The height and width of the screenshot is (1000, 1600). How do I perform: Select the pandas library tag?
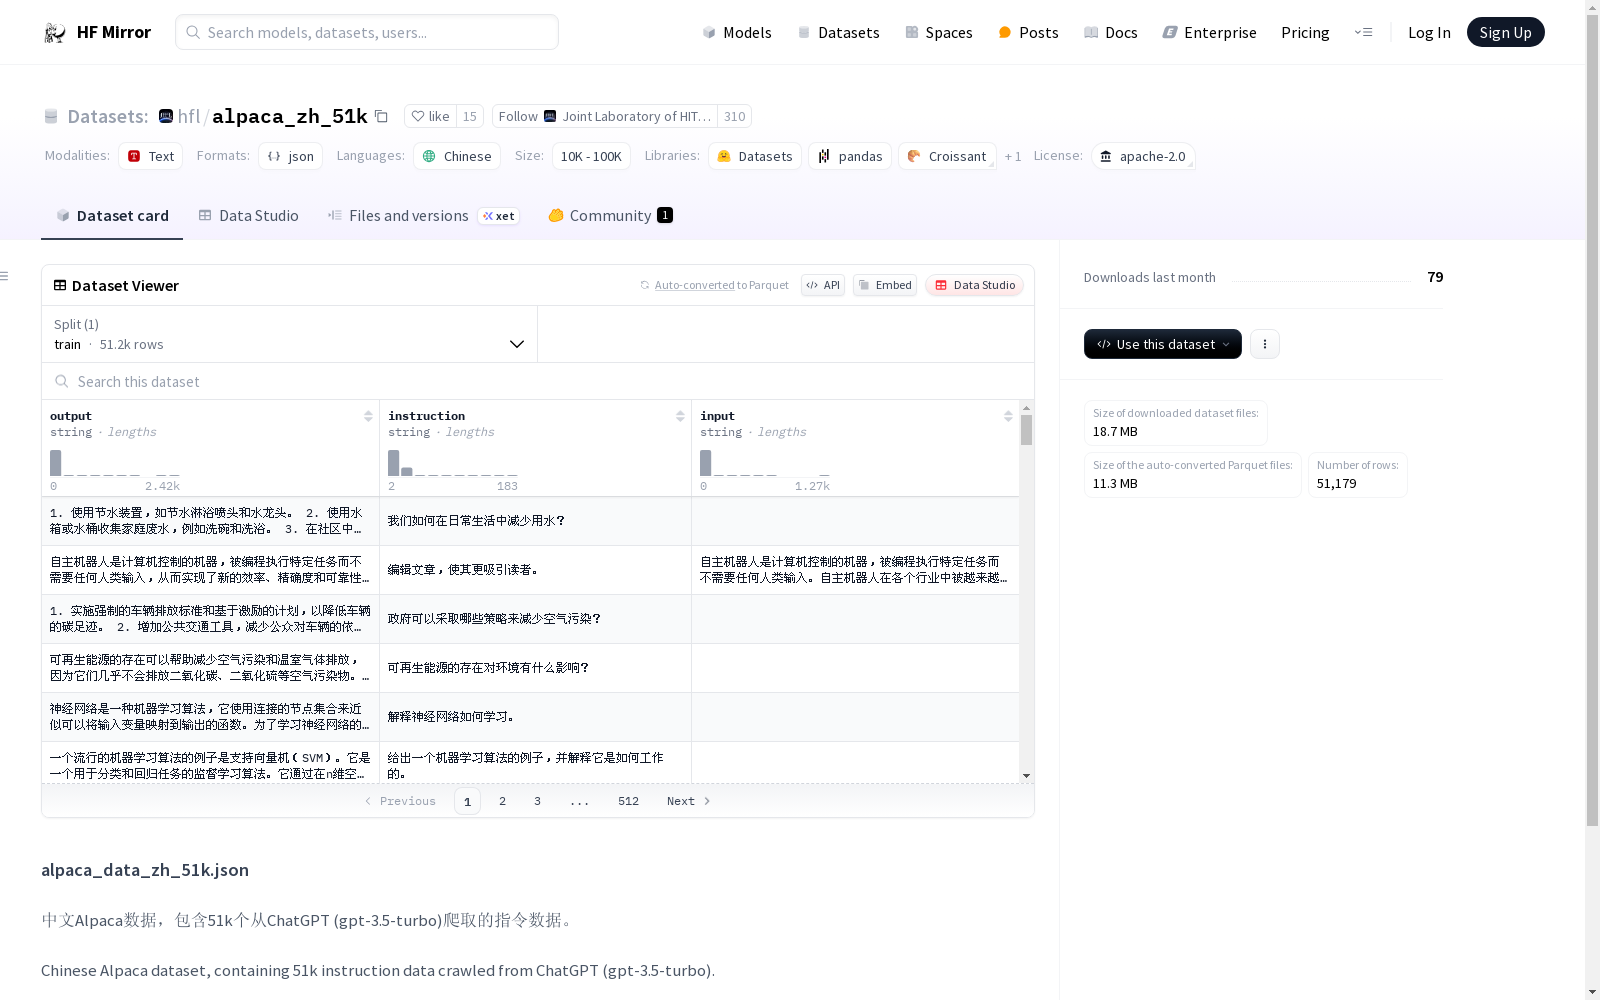850,156
